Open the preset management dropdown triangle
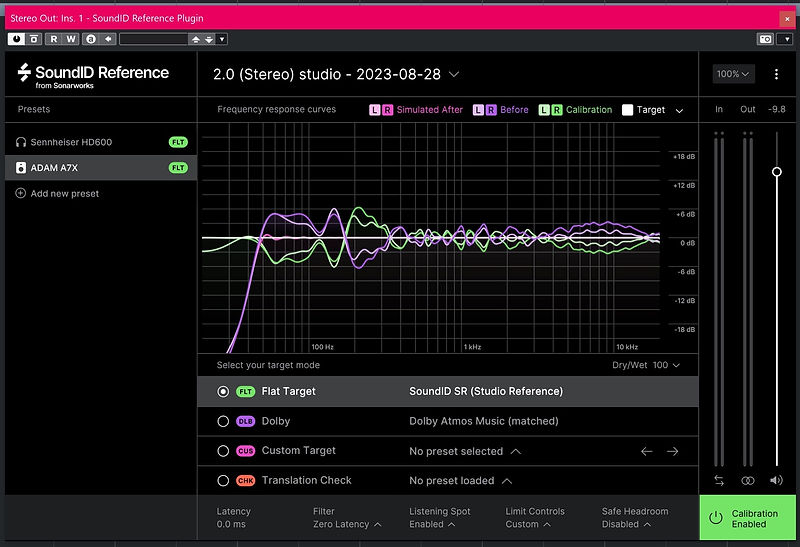Image resolution: width=800 pixels, height=547 pixels. (222, 39)
